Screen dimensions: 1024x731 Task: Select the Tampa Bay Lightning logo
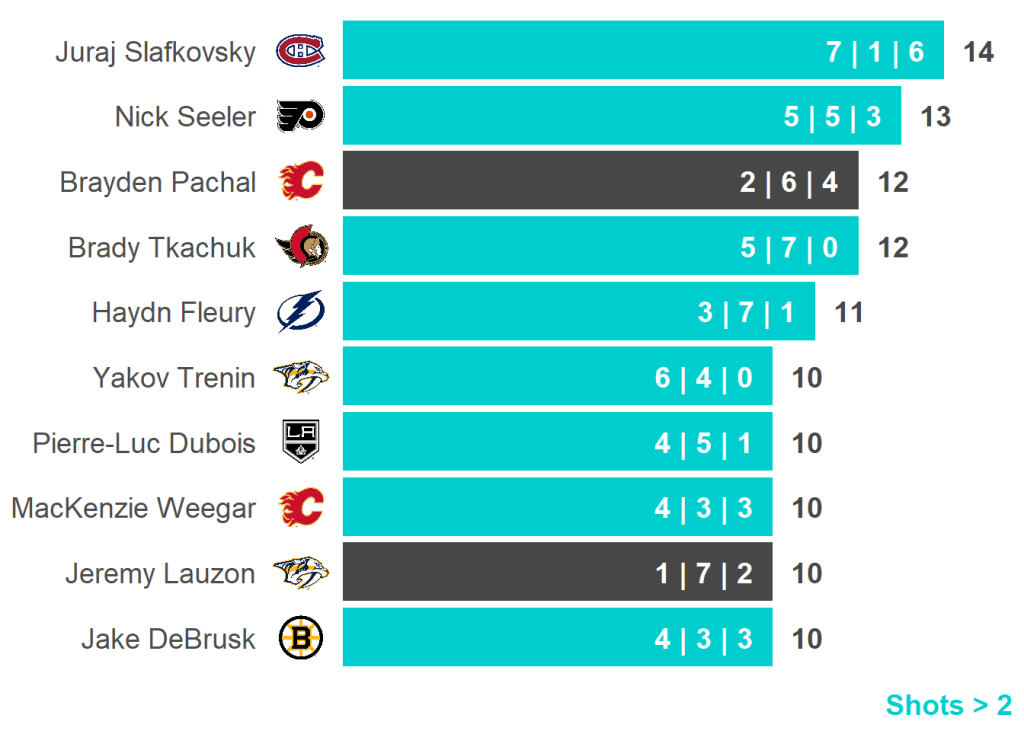tap(300, 312)
